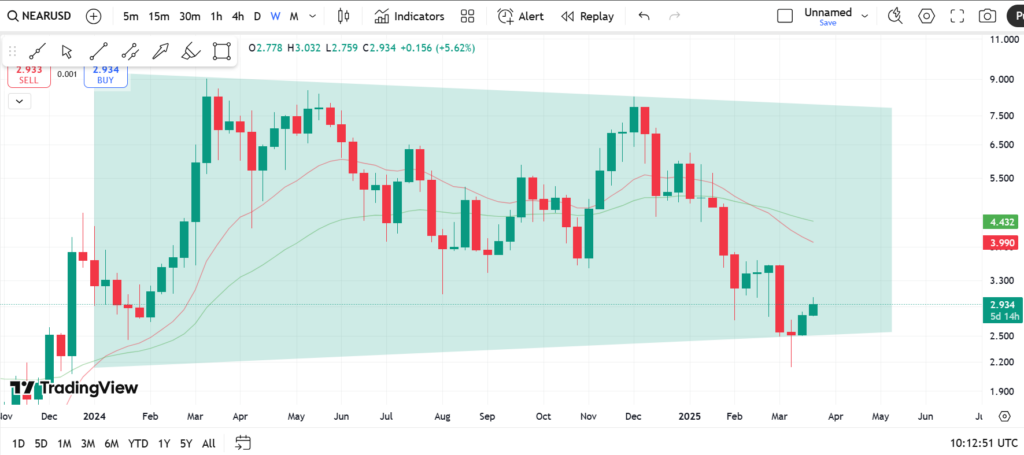Viewport: 1024px width, 455px height.
Task: Toggle the layout checkbox square next to Unnamed
Action: (785, 16)
